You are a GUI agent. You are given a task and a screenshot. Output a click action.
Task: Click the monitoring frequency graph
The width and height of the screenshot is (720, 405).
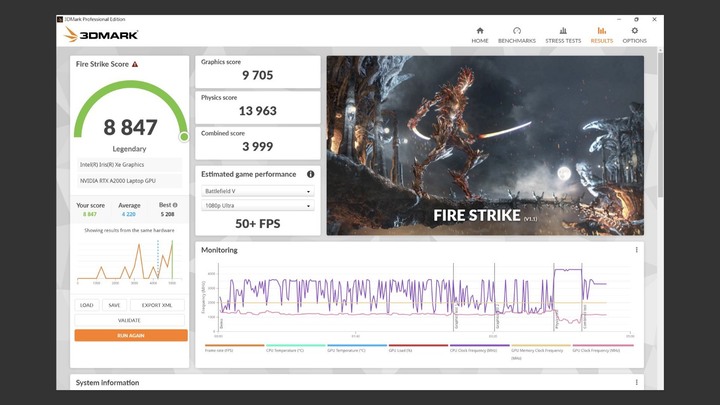(x=418, y=298)
